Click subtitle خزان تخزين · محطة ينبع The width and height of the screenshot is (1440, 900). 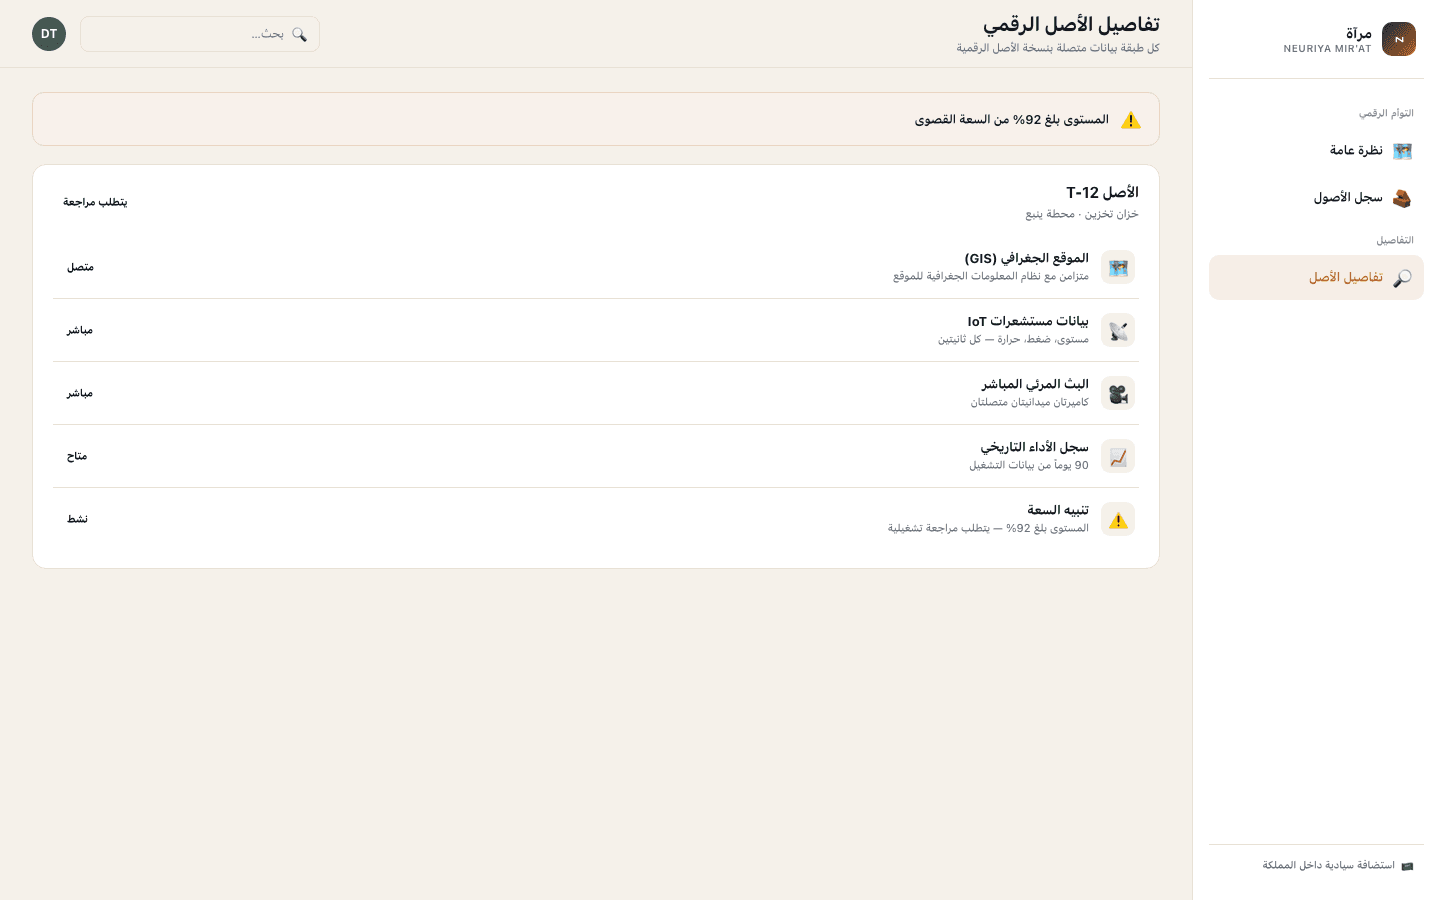pyautogui.click(x=1082, y=214)
